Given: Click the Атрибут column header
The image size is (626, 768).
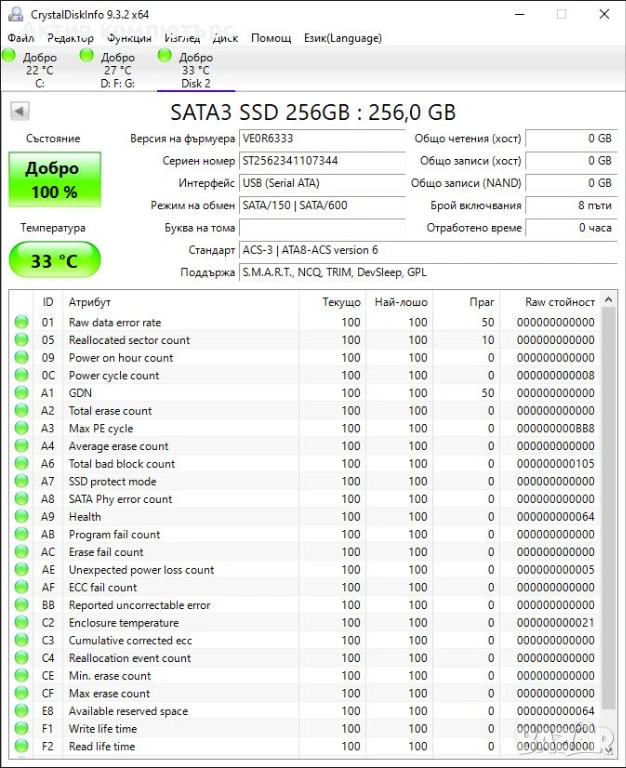Looking at the screenshot, I should 90,302.
